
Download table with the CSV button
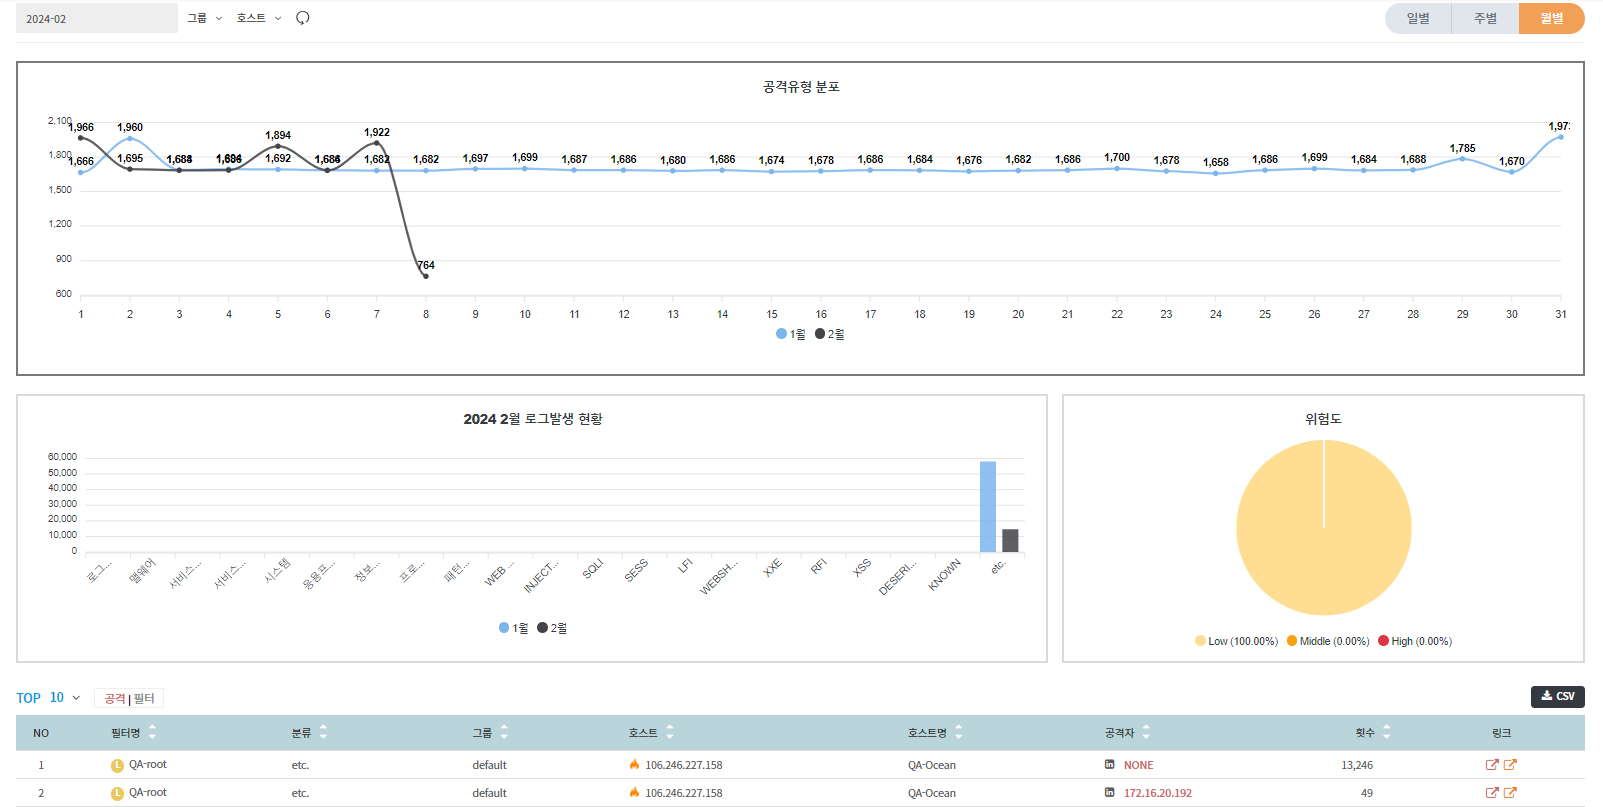tap(1557, 696)
